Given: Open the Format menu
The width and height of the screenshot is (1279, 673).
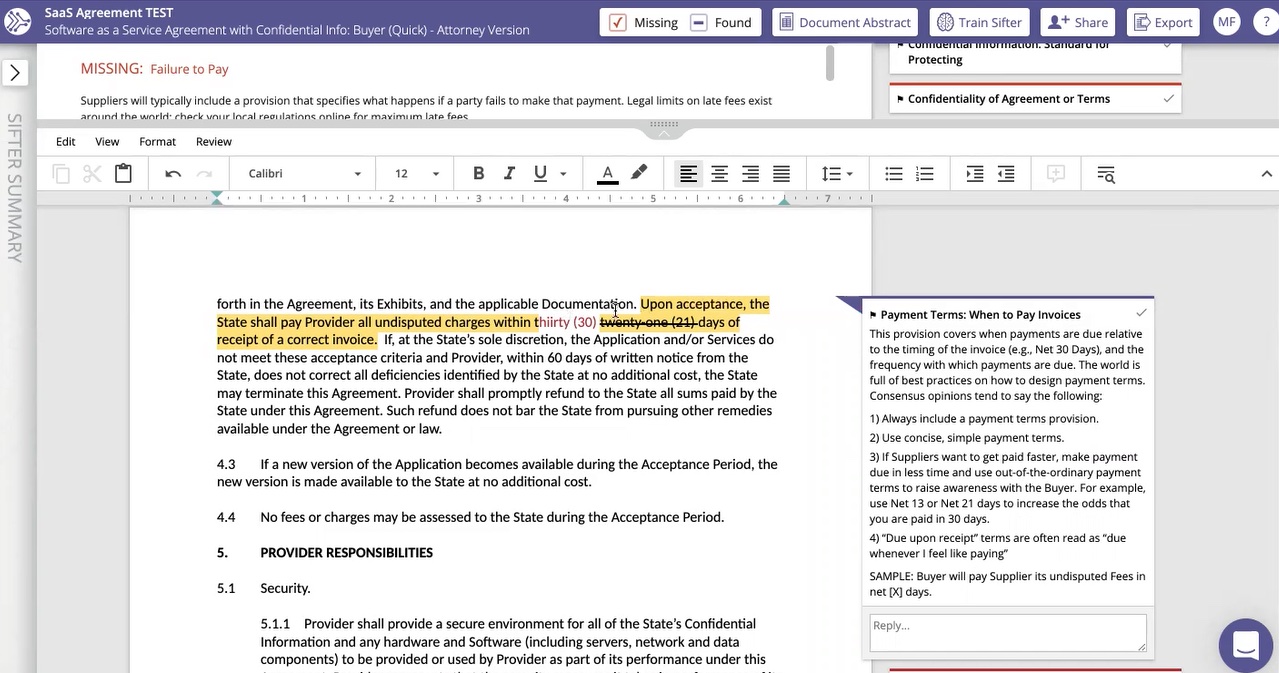Looking at the screenshot, I should pos(156,141).
